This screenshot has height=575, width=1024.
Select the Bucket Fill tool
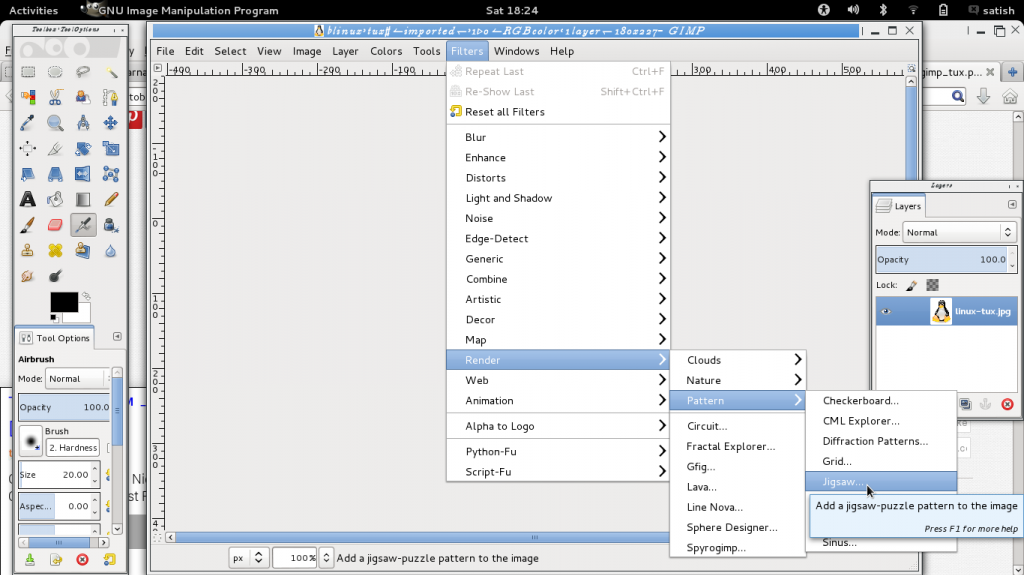(x=55, y=199)
